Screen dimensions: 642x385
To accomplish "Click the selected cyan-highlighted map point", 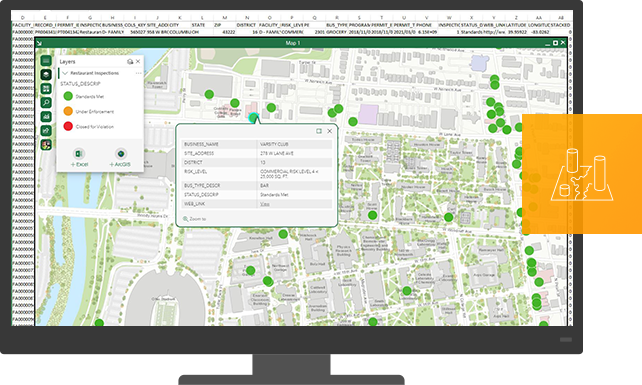I will point(253,118).
